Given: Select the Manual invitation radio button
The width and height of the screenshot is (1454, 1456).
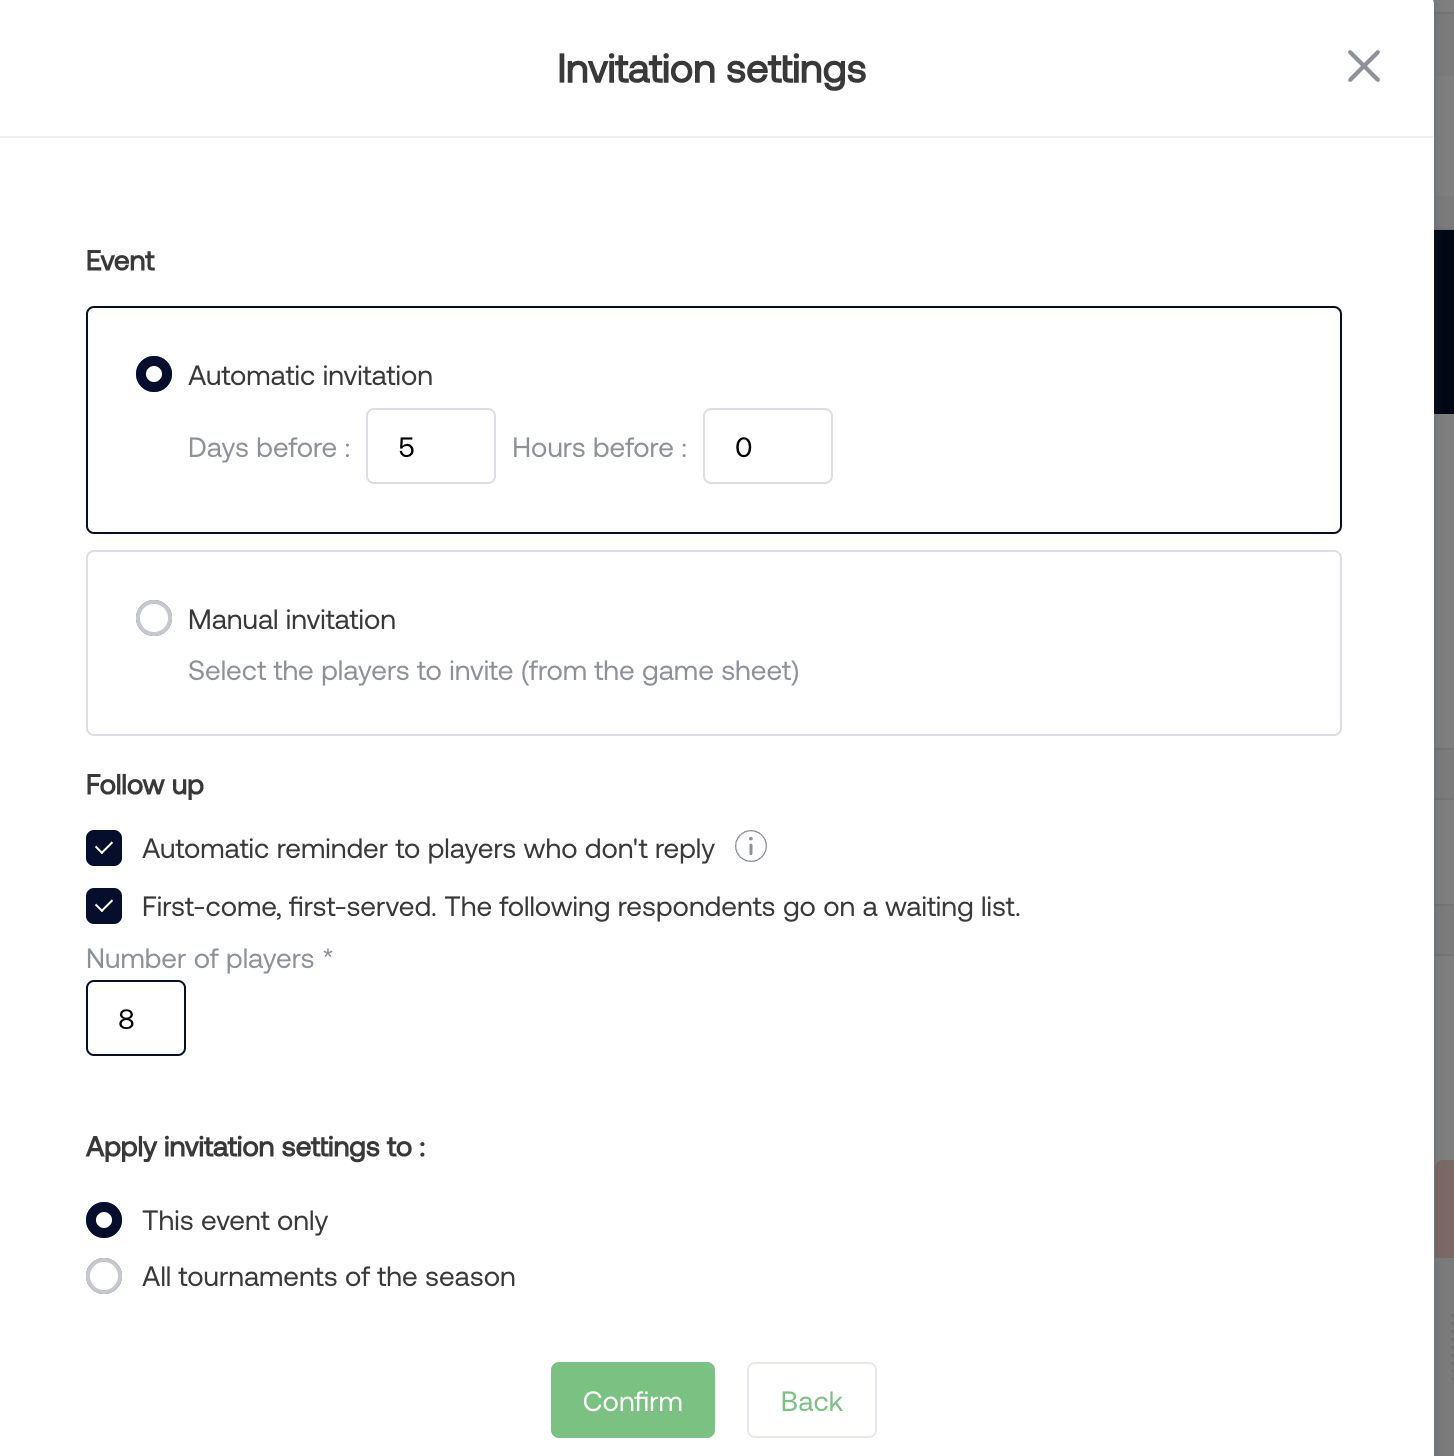Looking at the screenshot, I should pos(154,618).
